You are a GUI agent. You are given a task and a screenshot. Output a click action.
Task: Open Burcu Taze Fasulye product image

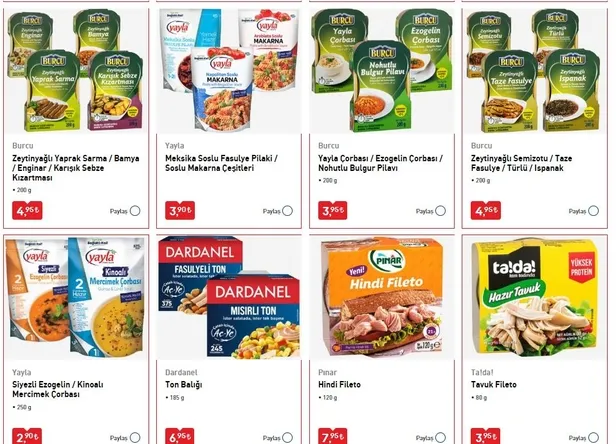535,71
